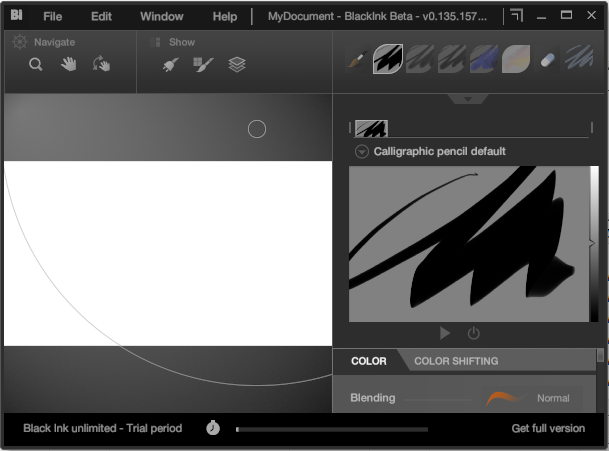Select the Rotate canvas hand tool
This screenshot has height=451, width=609.
click(101, 64)
